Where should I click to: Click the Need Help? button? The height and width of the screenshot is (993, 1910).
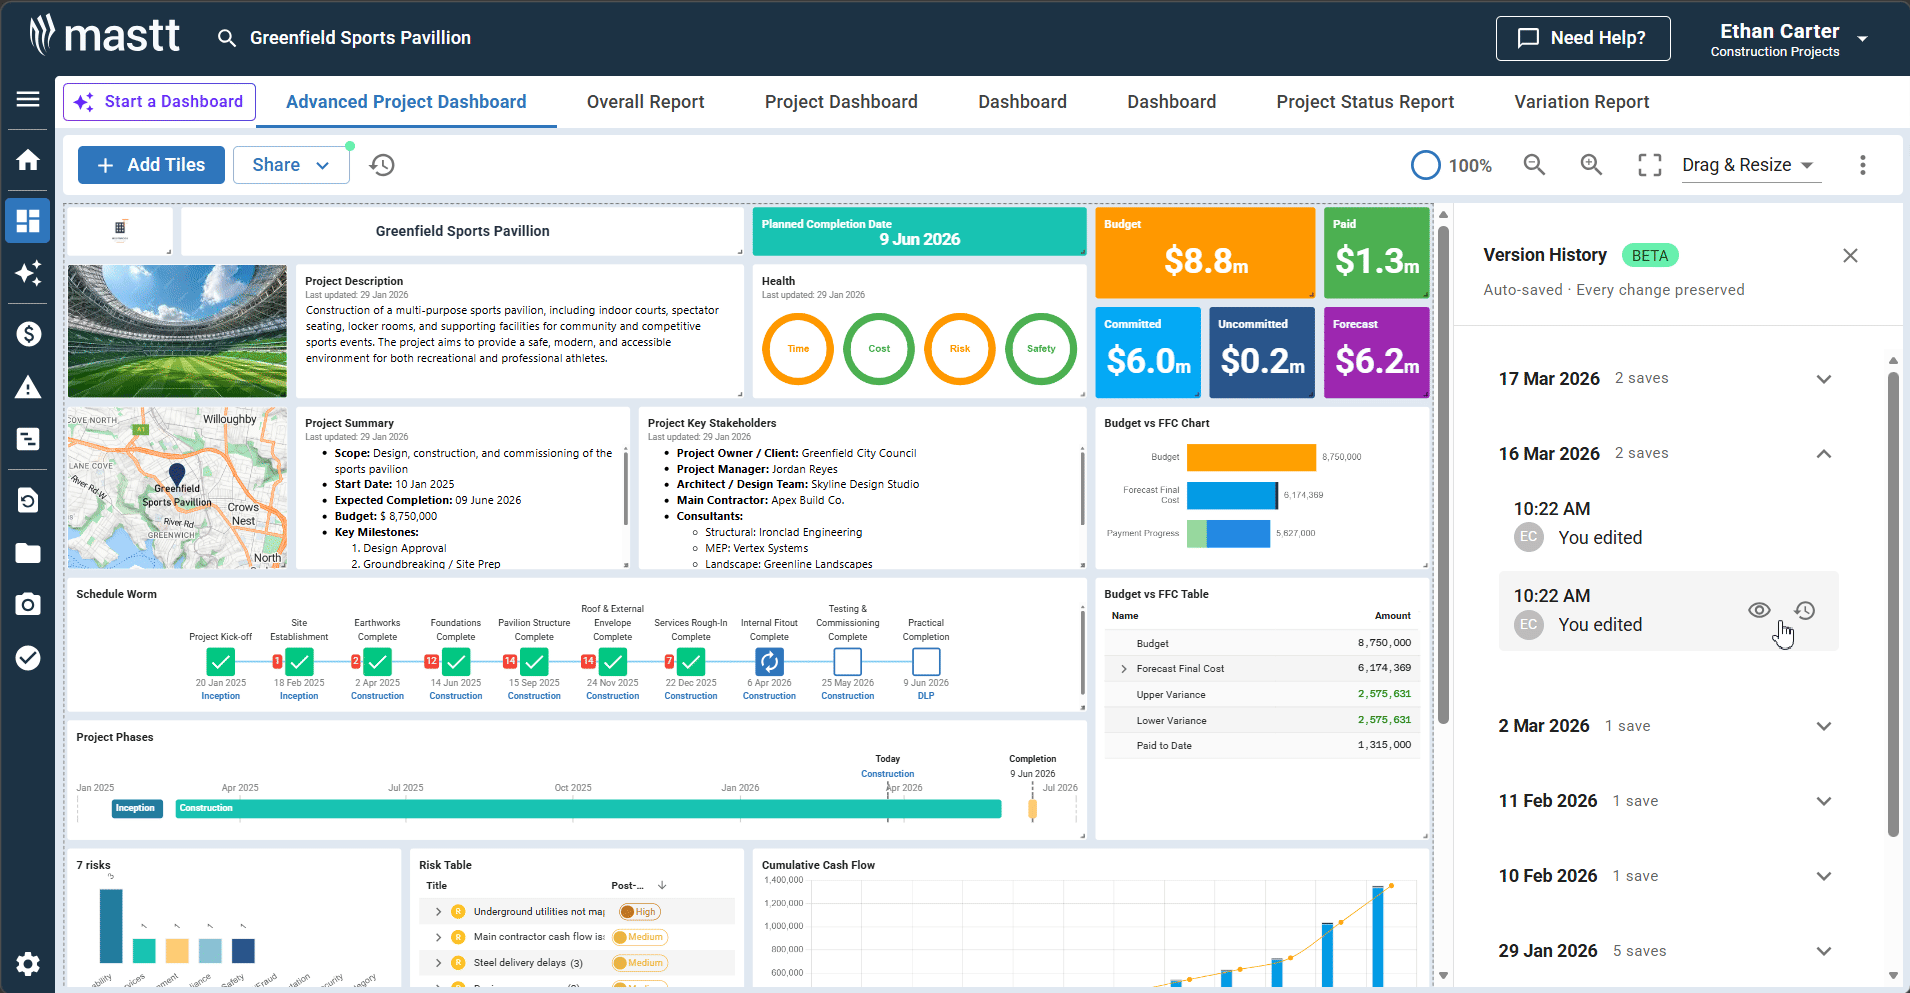[1582, 38]
